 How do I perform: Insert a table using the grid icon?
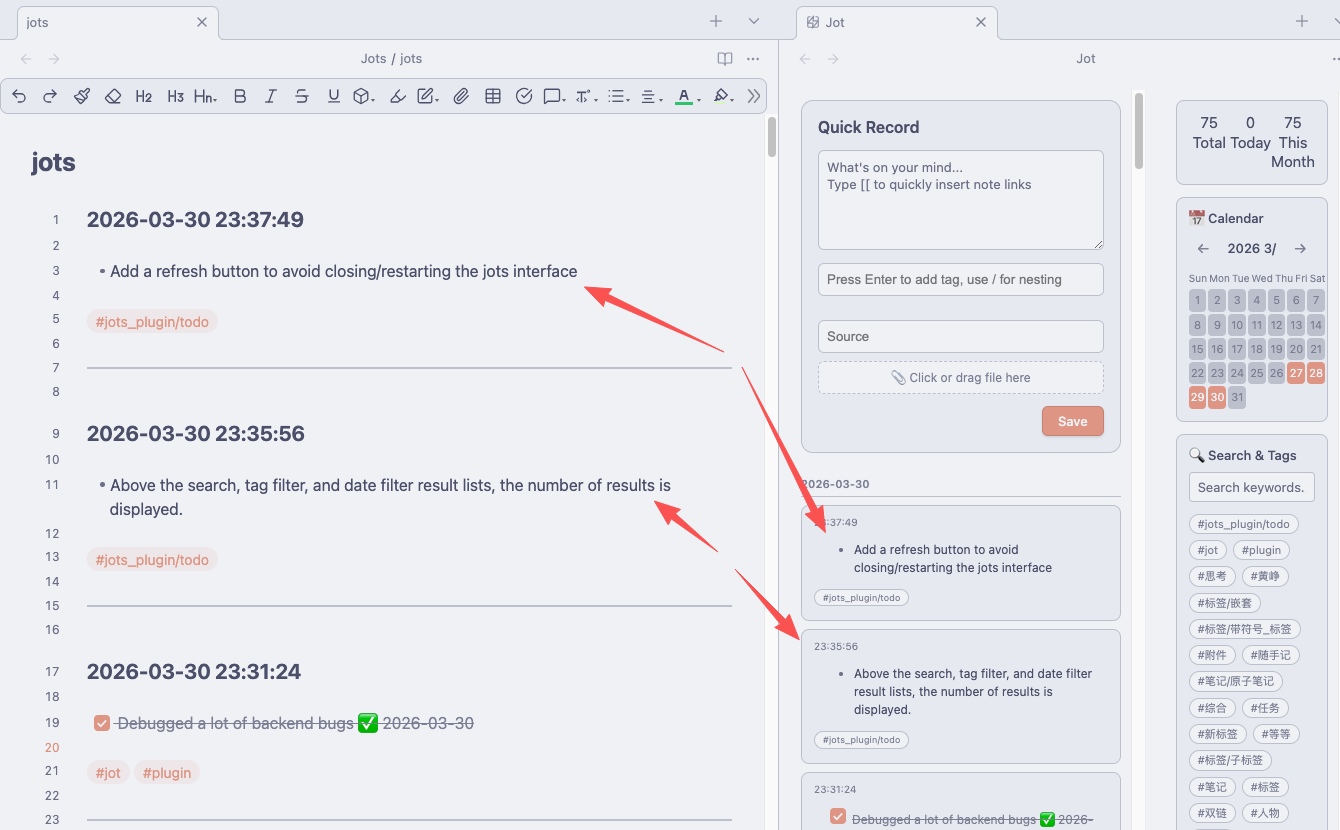[x=492, y=96]
